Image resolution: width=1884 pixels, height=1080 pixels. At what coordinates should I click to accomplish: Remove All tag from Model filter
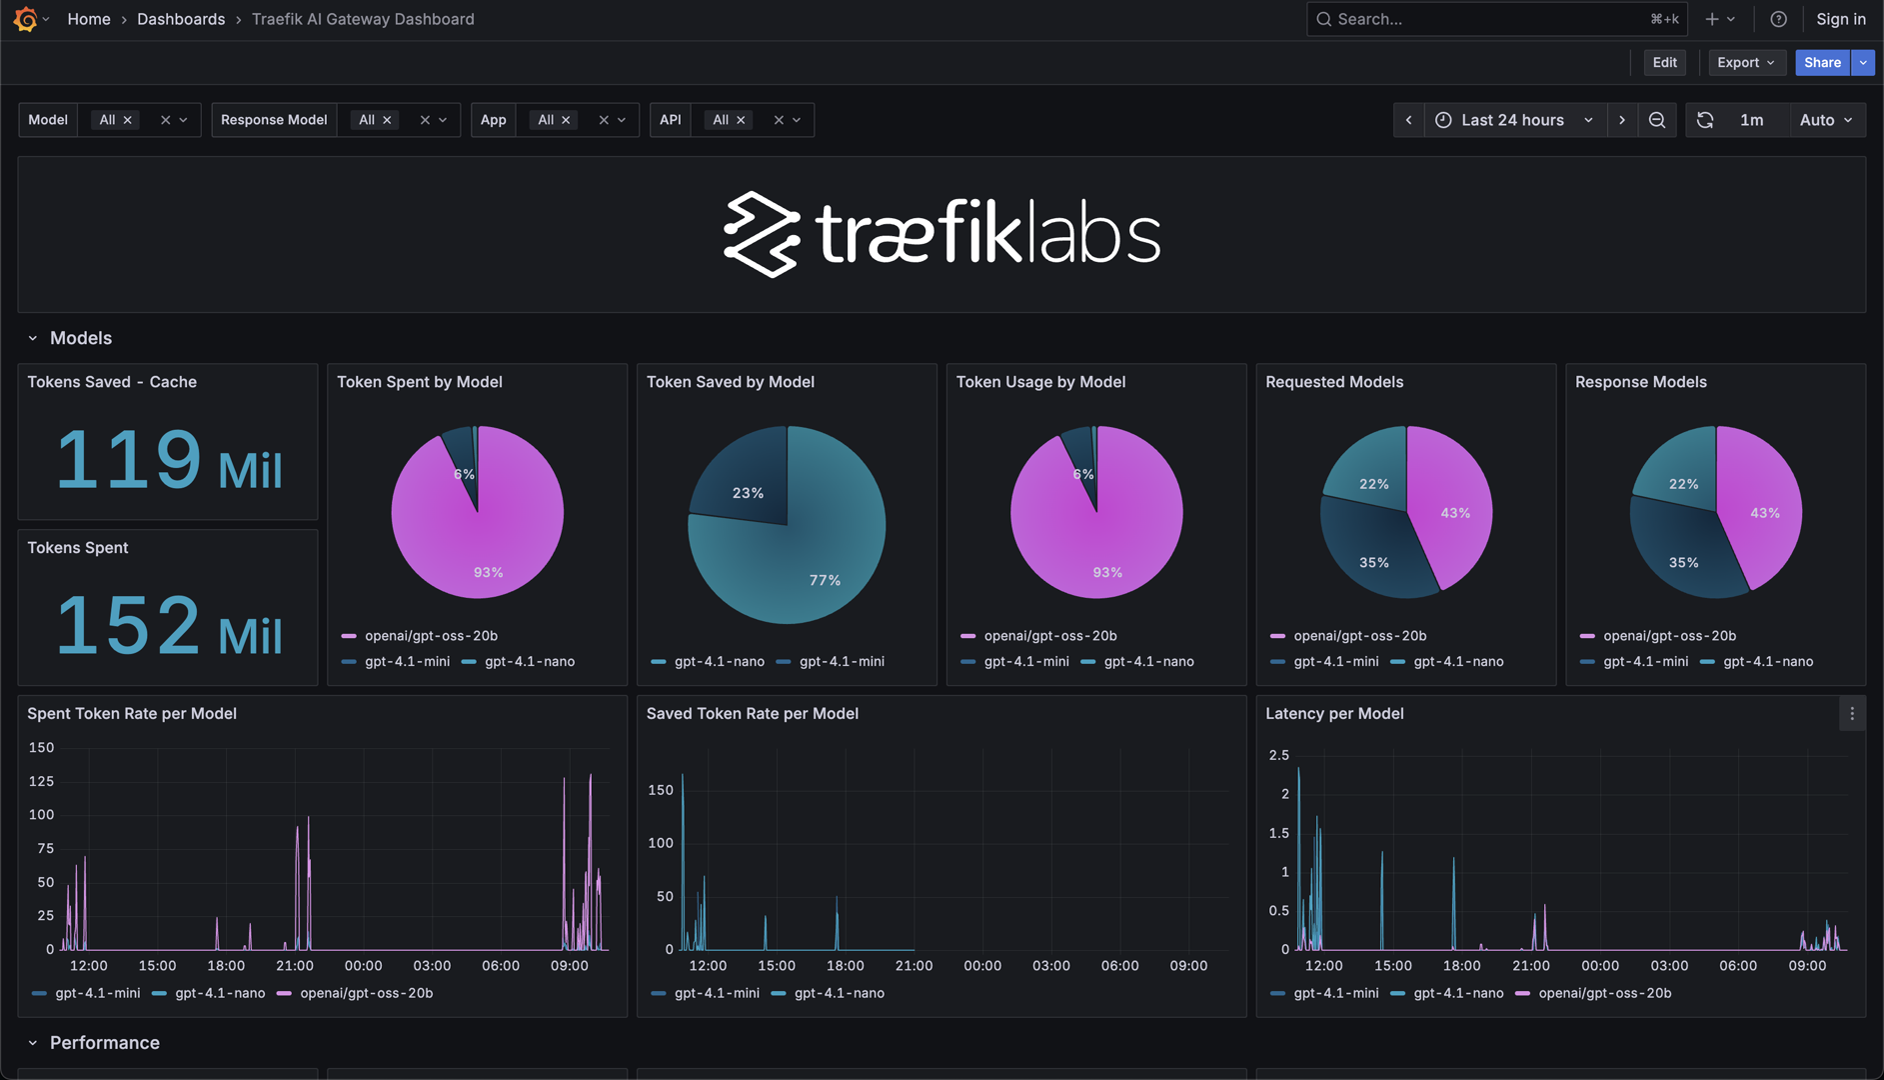(127, 120)
